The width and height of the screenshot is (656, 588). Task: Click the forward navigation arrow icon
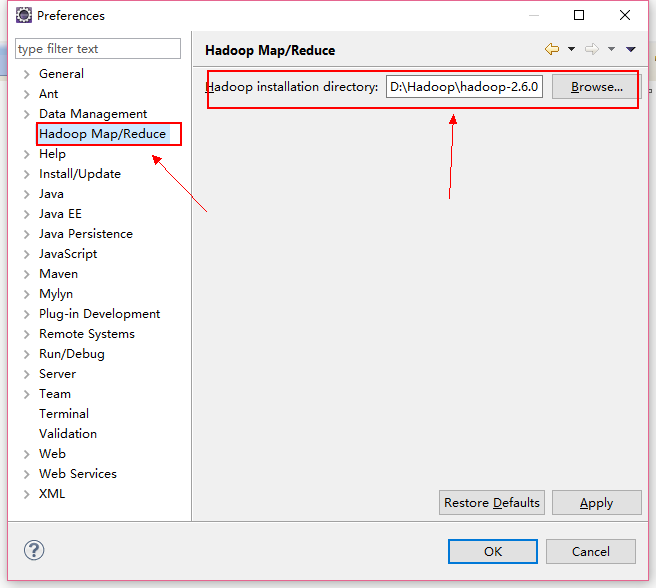click(x=592, y=49)
